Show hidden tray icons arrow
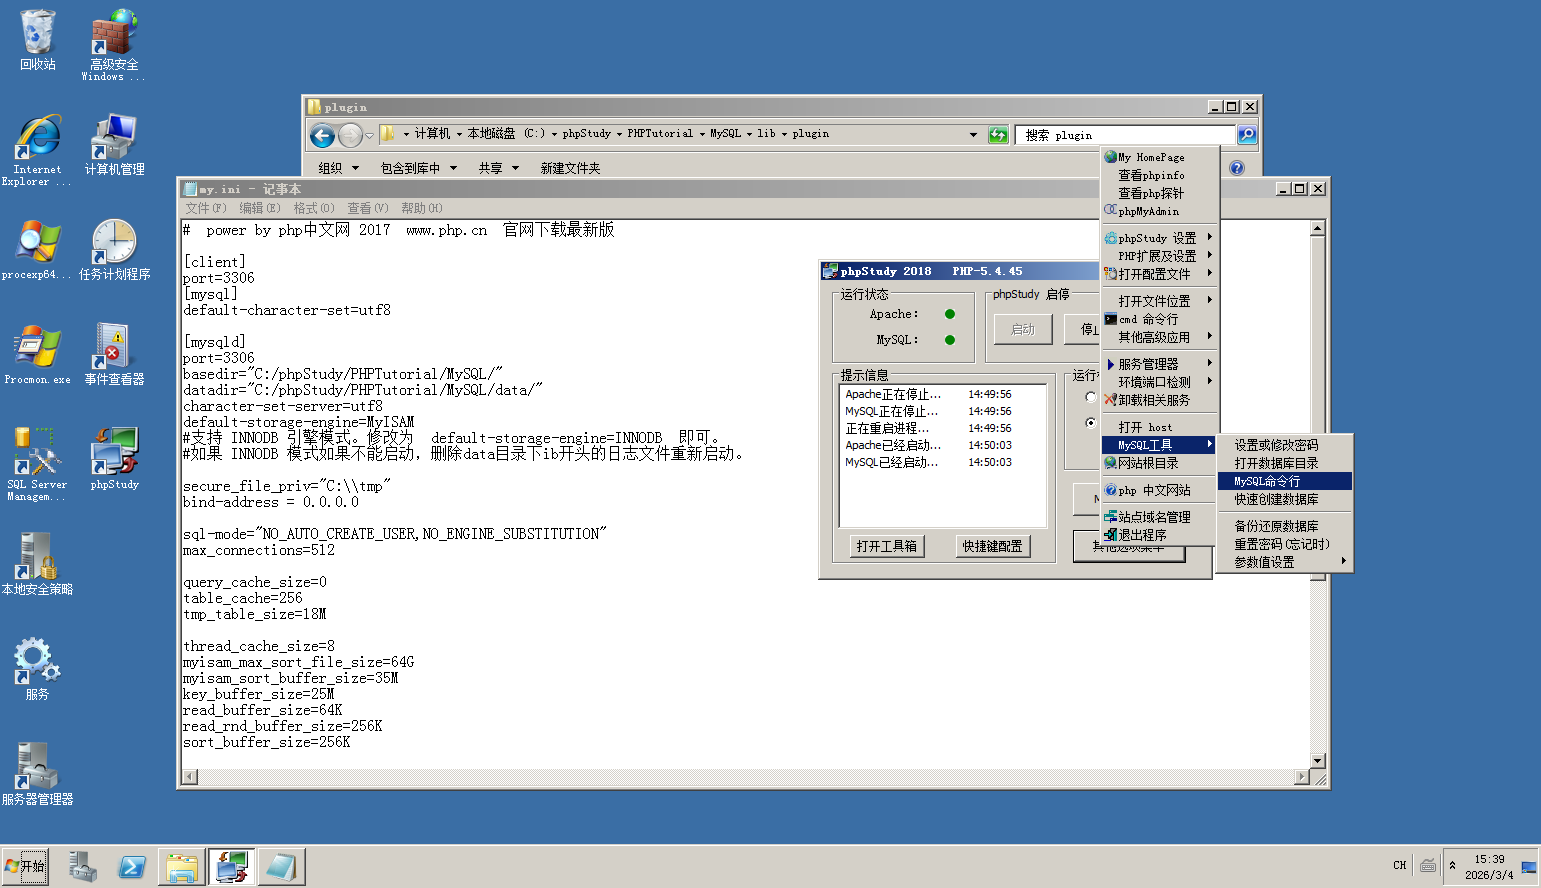Screen dimensions: 1541x888 pos(1452,866)
